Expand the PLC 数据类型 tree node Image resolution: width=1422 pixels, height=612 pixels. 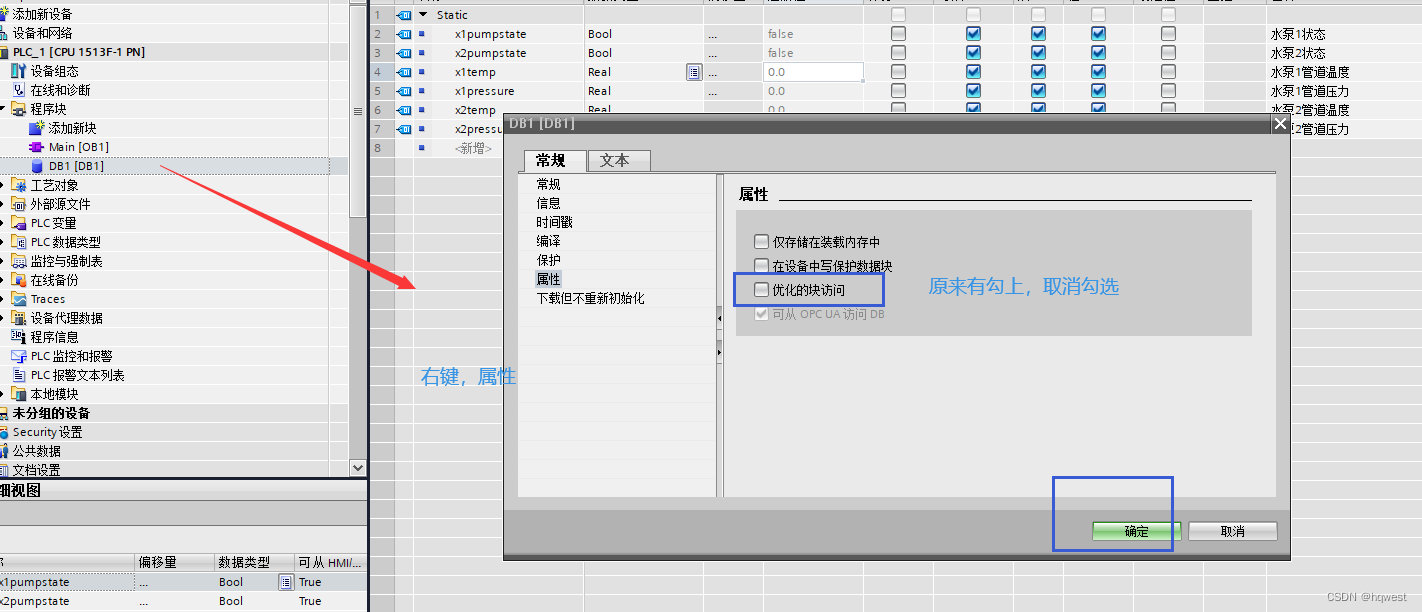pos(3,242)
